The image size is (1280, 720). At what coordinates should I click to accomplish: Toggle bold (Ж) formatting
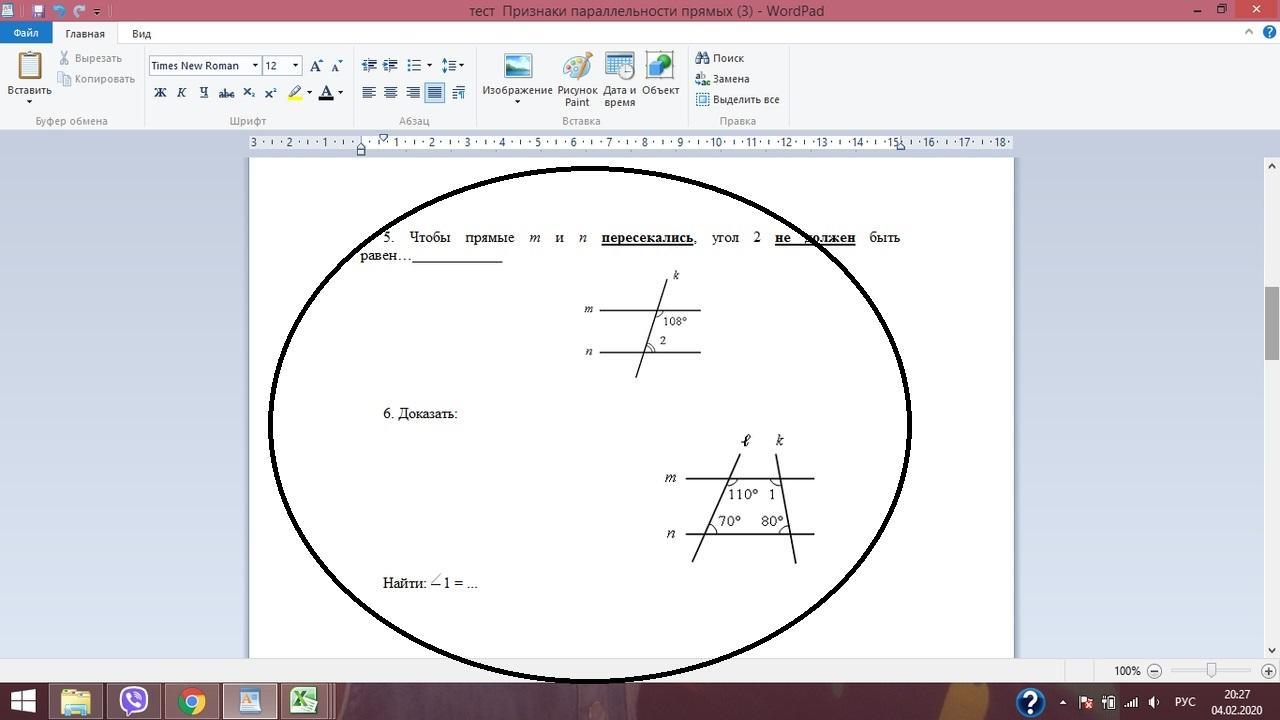coord(160,93)
